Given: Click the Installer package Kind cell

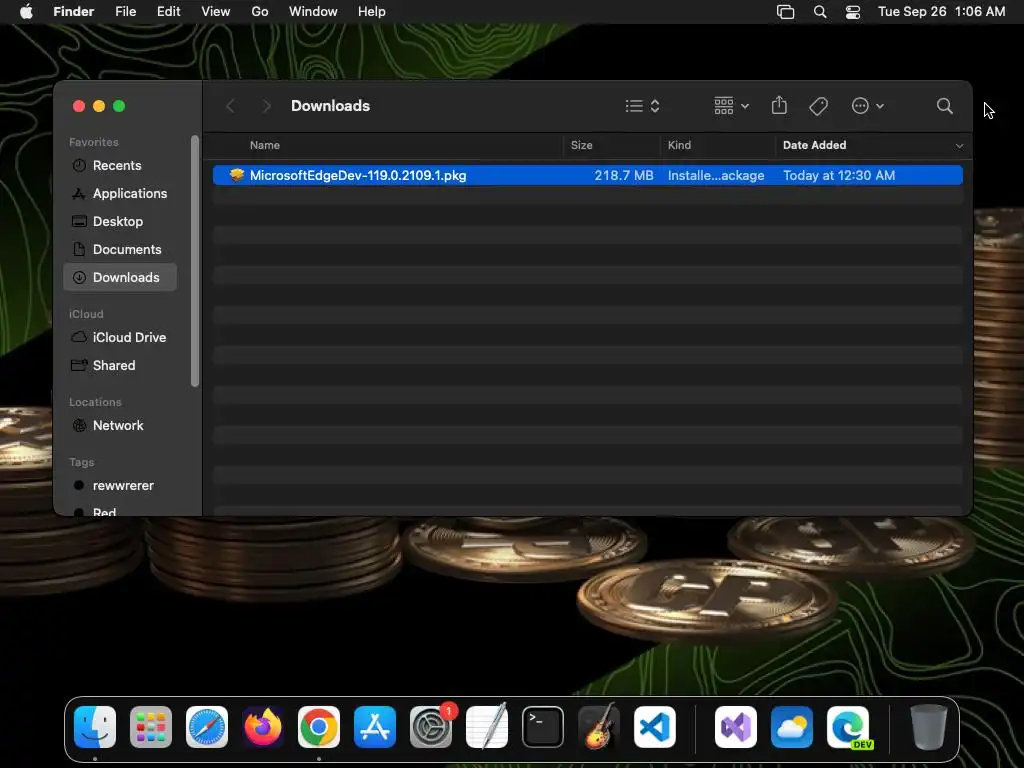Looking at the screenshot, I should [716, 175].
